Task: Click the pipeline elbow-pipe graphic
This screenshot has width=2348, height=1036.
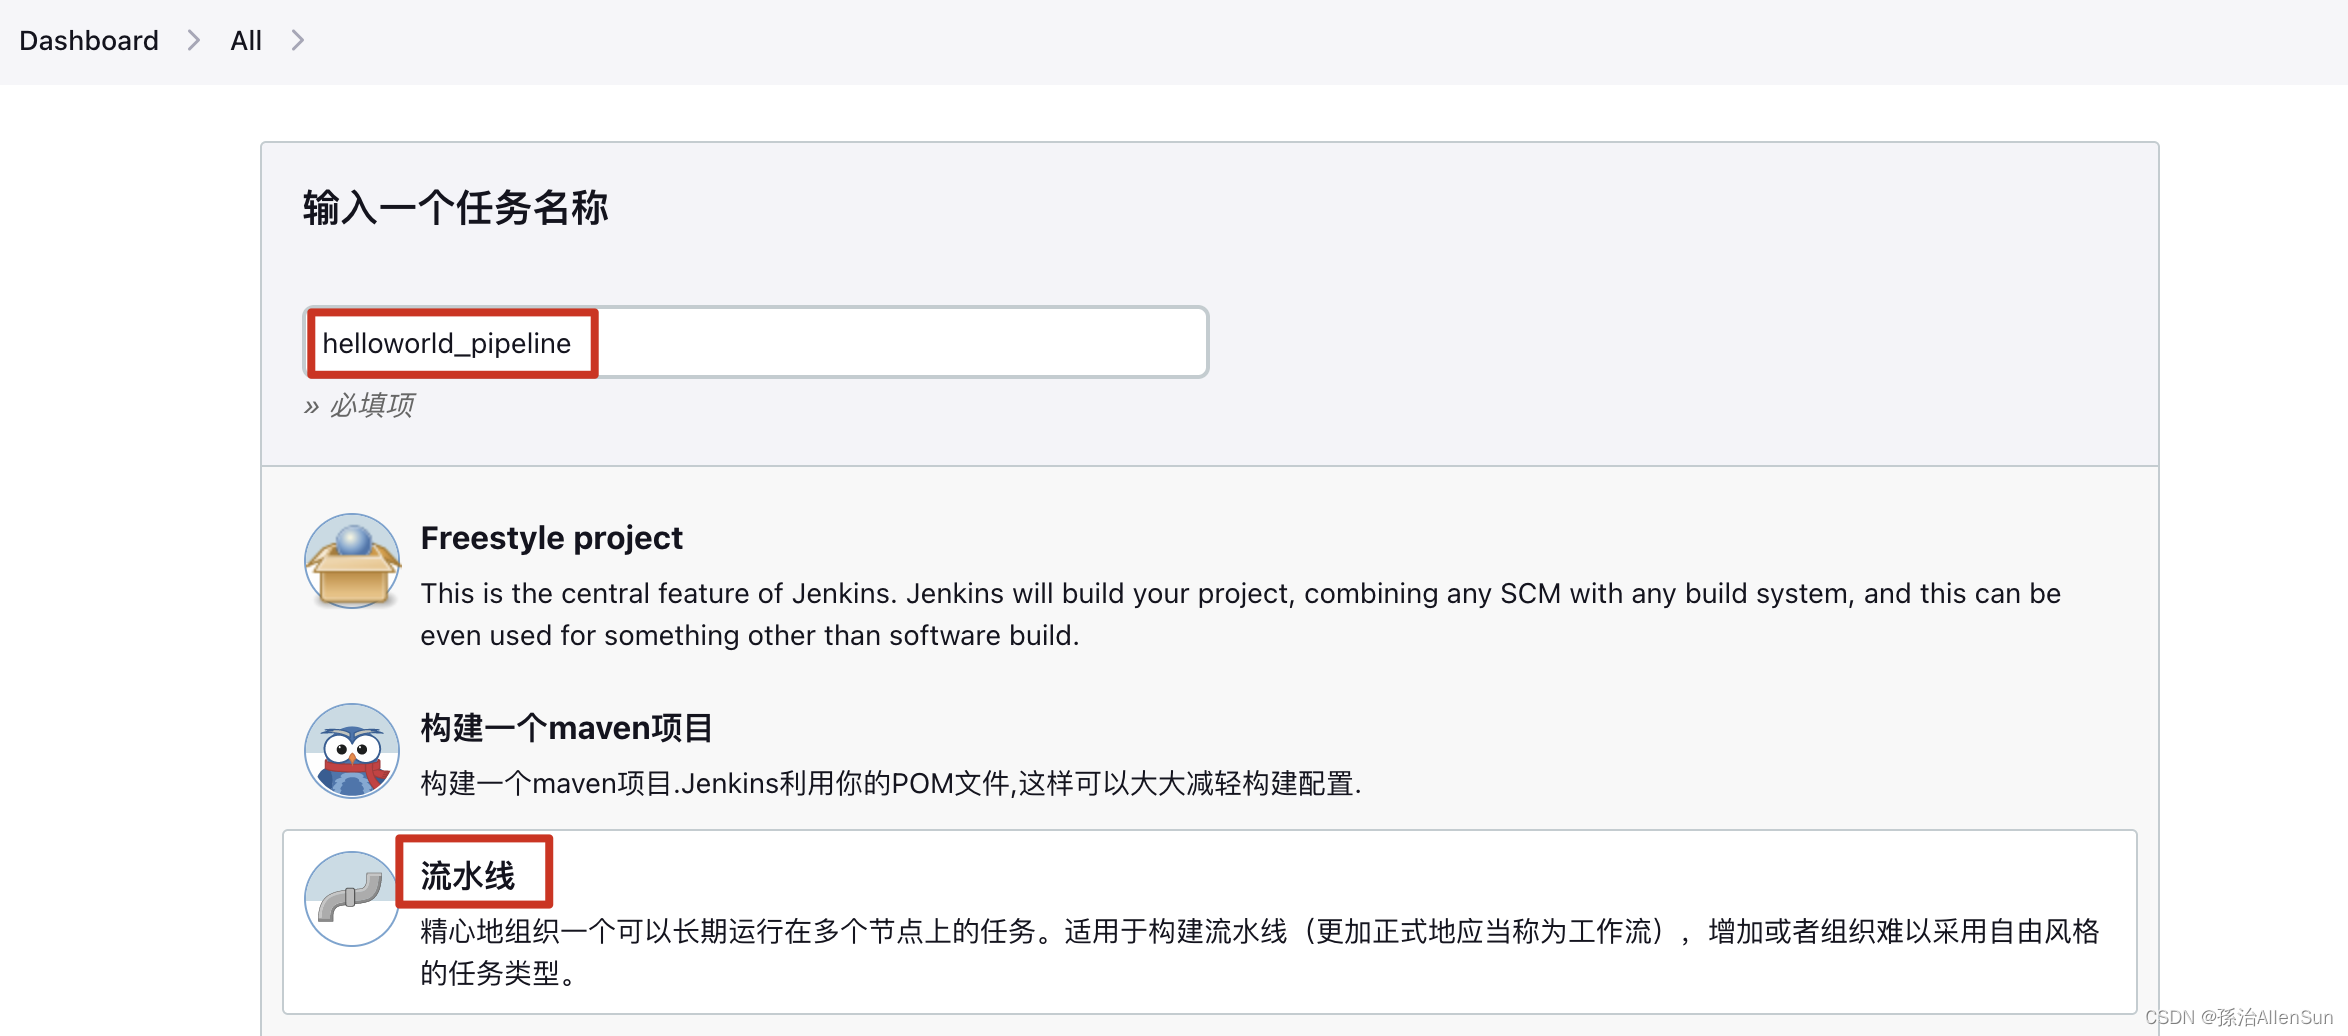Action: pyautogui.click(x=351, y=900)
